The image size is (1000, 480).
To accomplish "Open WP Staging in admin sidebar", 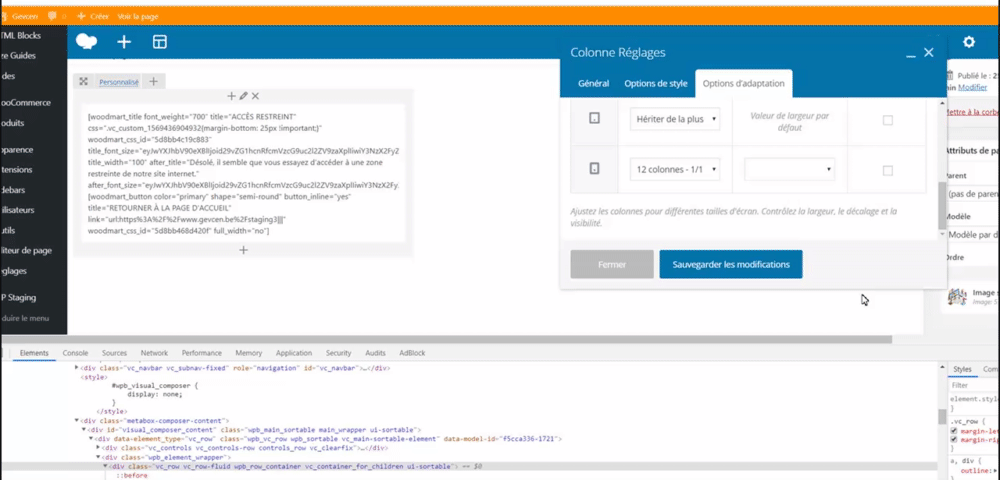I will tap(18, 297).
